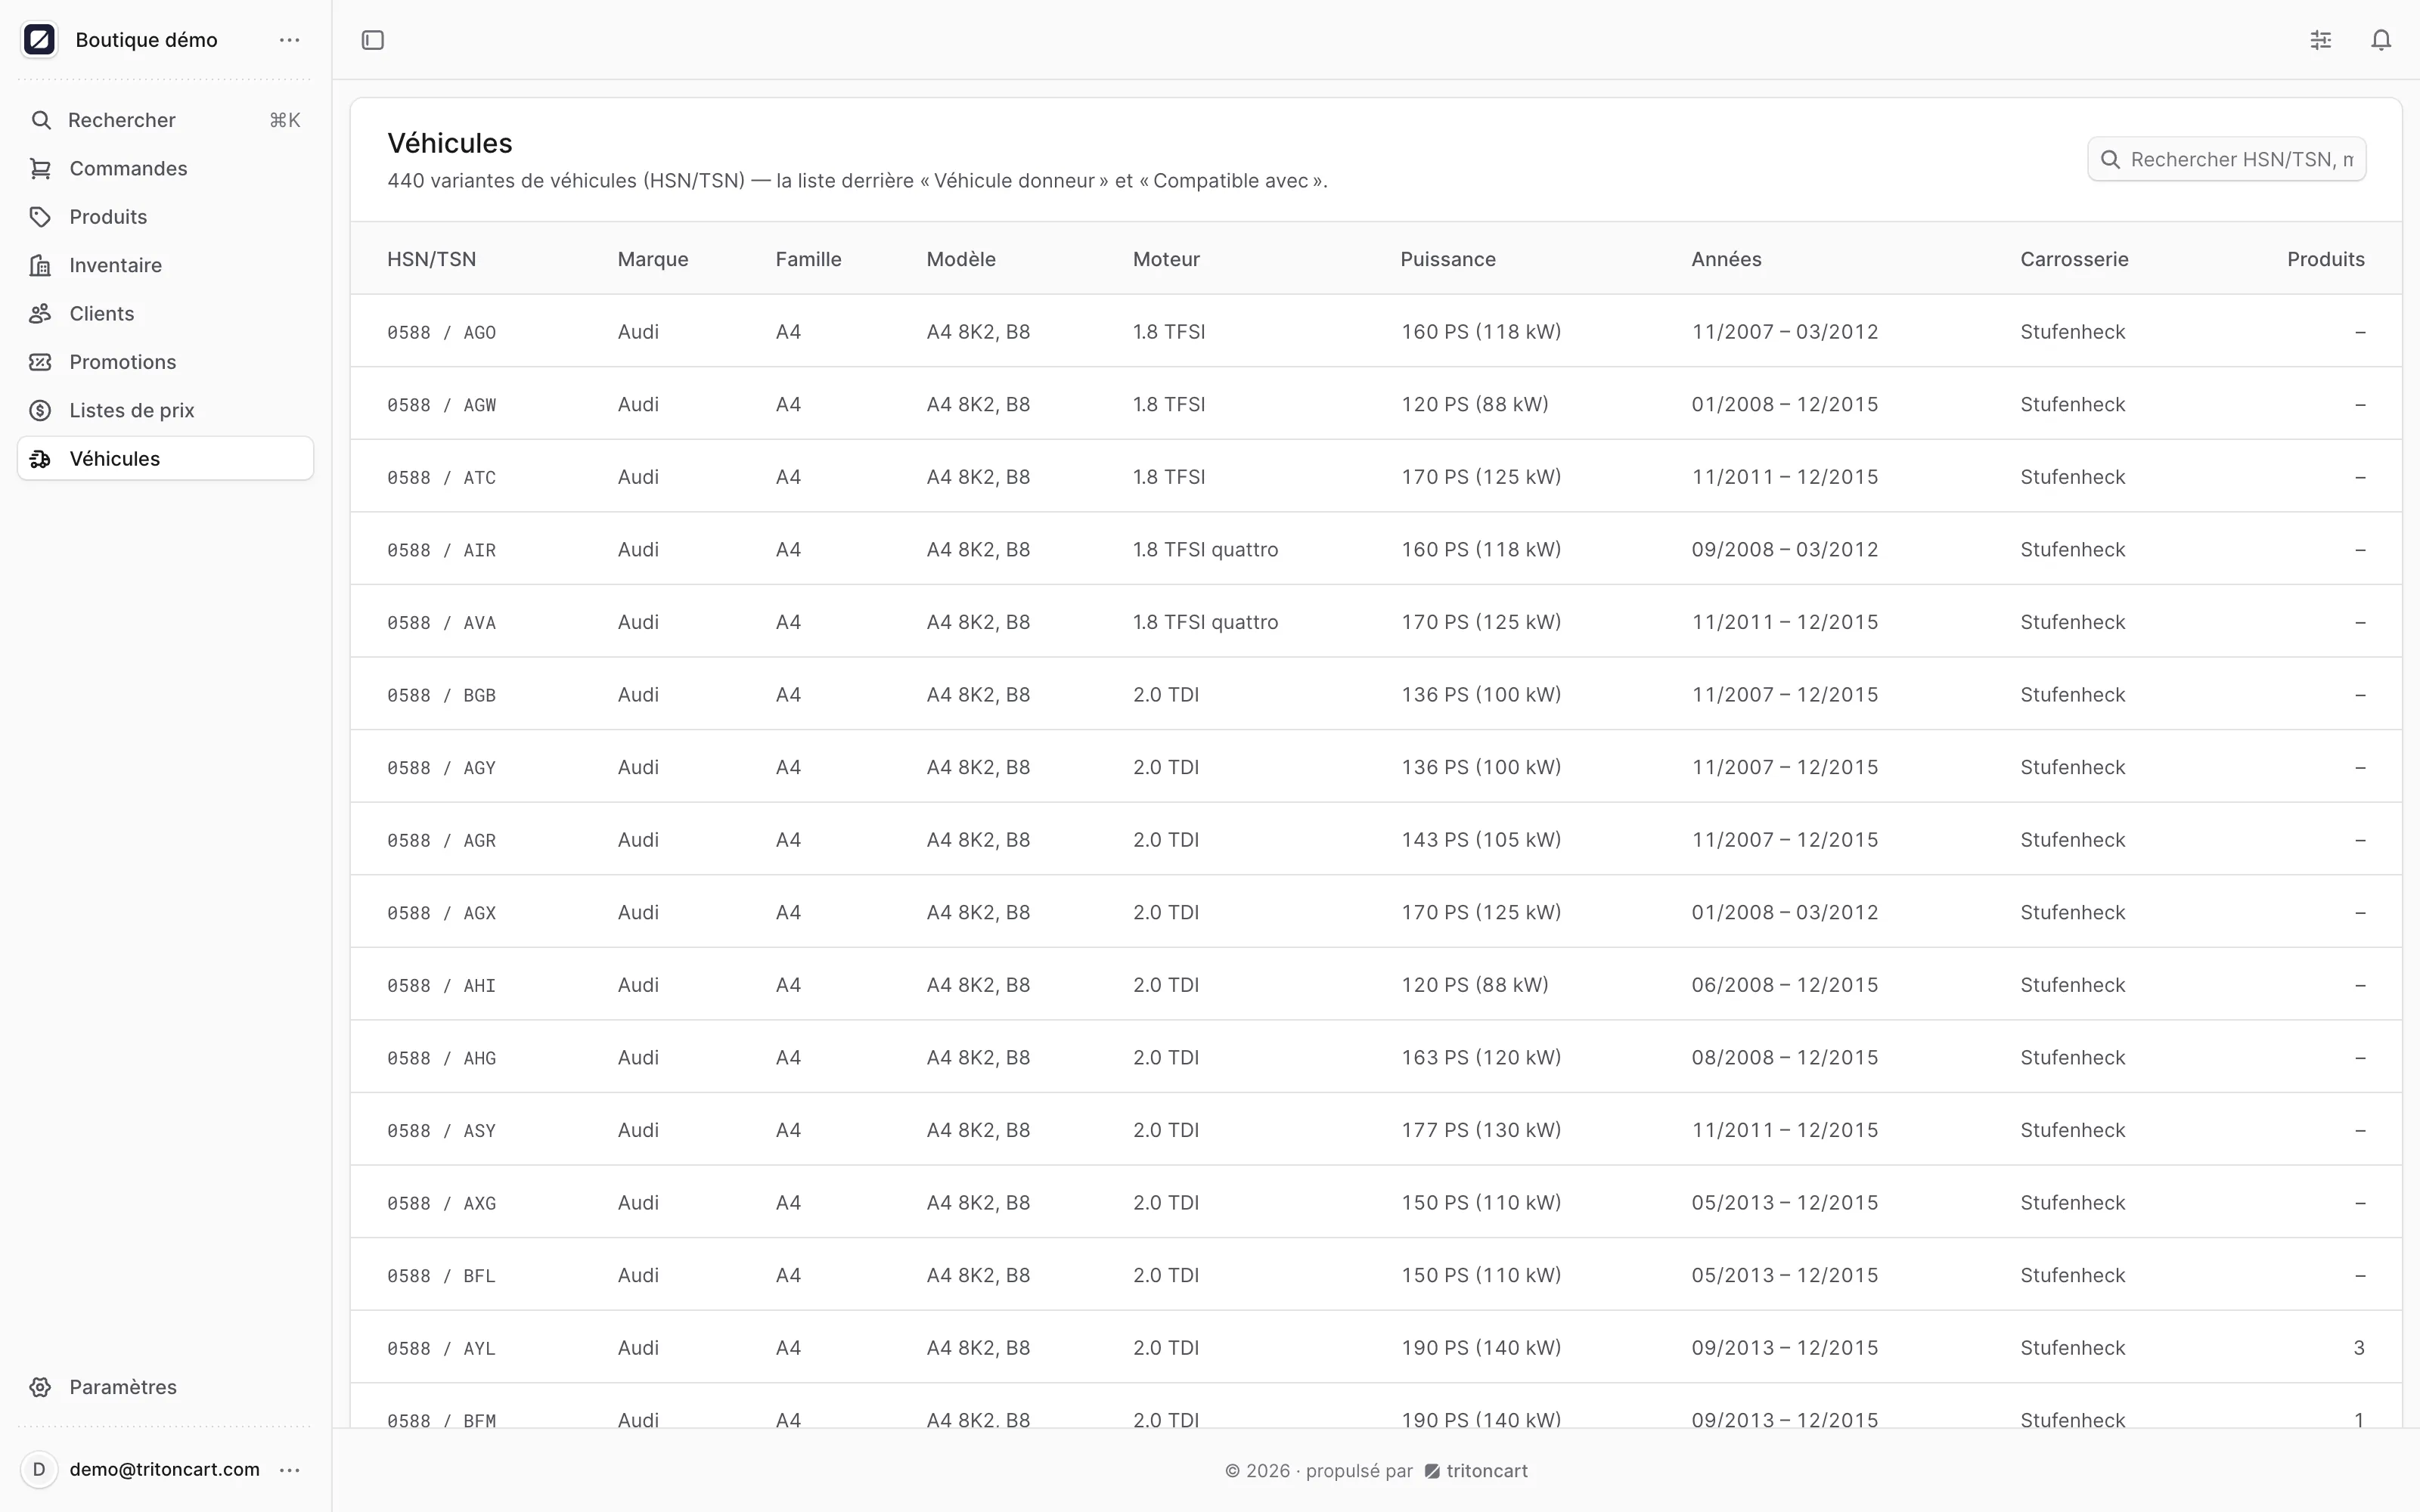Viewport: 2420px width, 1512px height.
Task: Click the 0588 / AYL vehicle code
Action: pyautogui.click(x=441, y=1348)
